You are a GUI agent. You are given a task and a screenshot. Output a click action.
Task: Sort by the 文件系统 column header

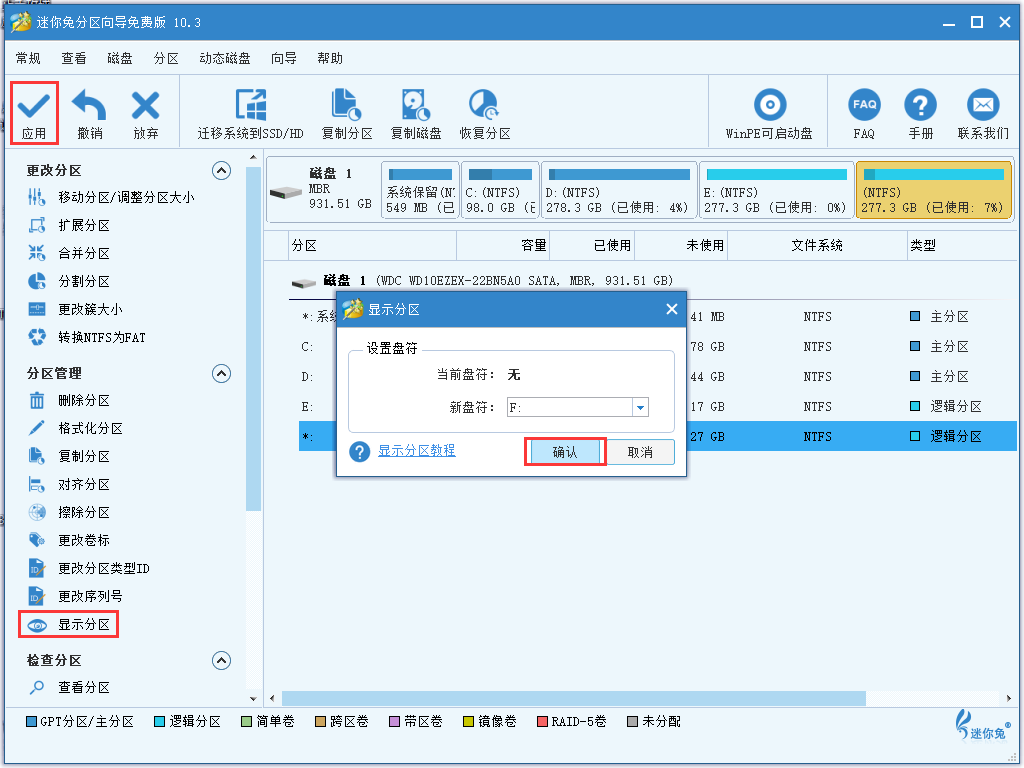pyautogui.click(x=817, y=246)
